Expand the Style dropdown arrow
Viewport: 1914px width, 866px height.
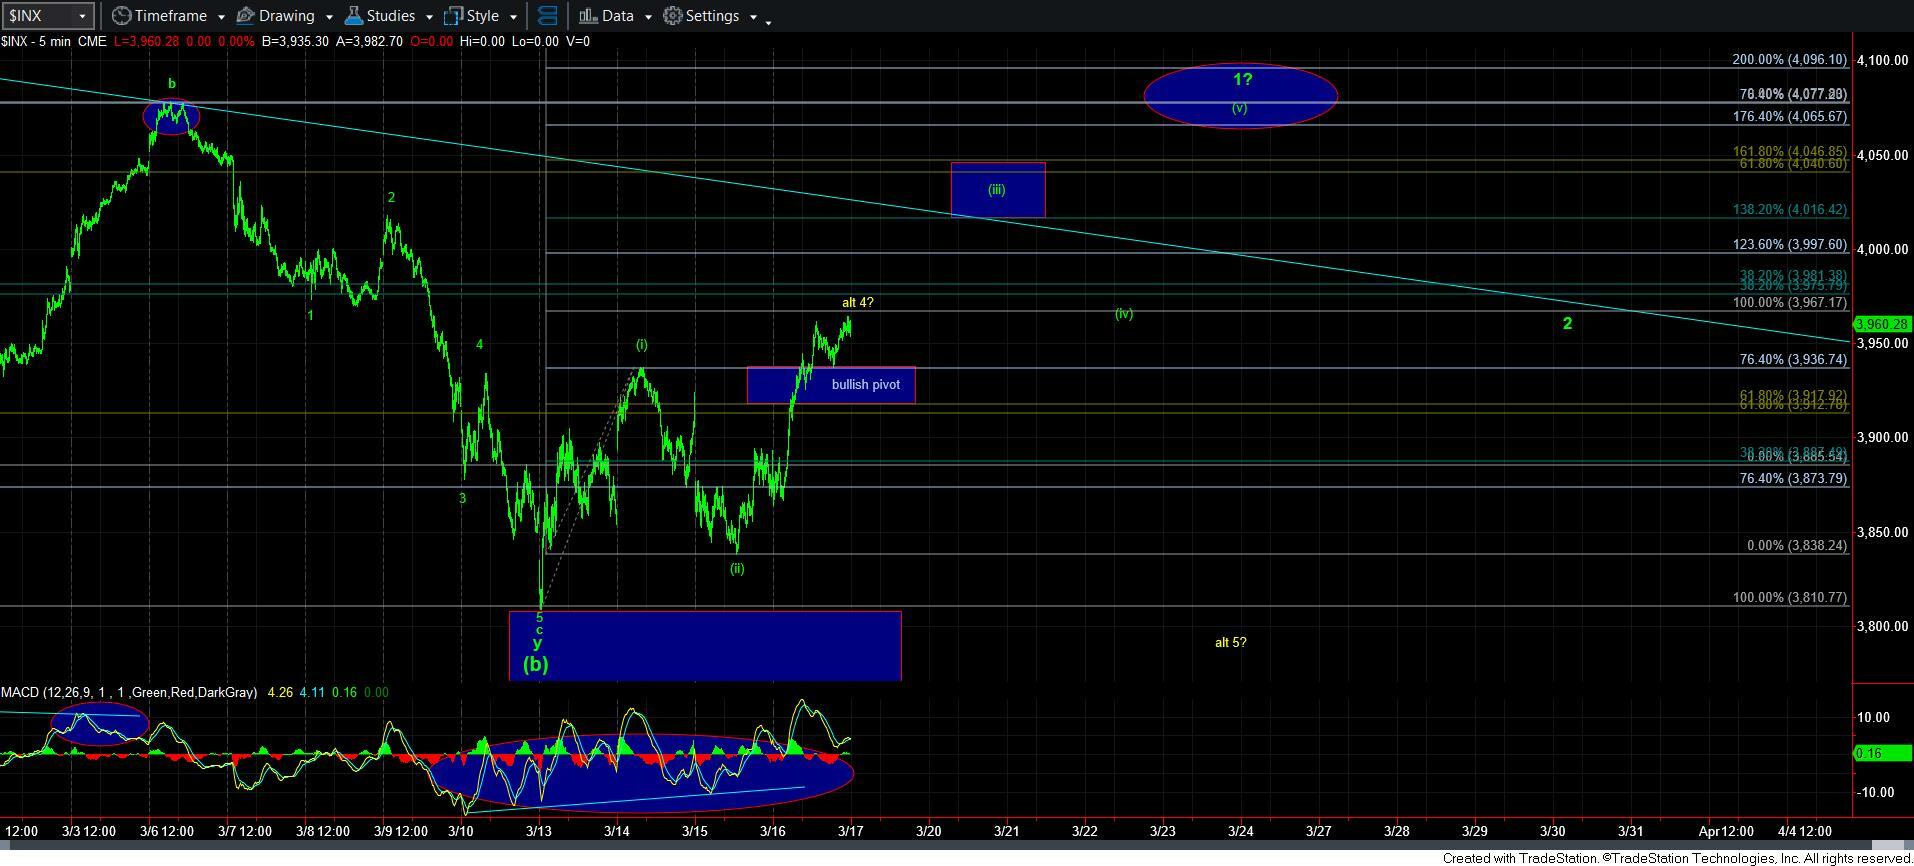[x=513, y=17]
